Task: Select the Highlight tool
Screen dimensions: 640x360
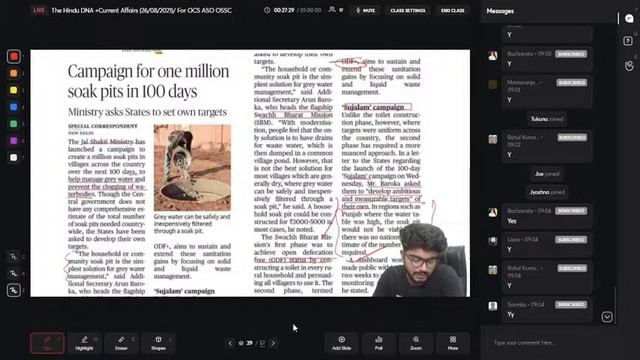Action: pyautogui.click(x=84, y=343)
